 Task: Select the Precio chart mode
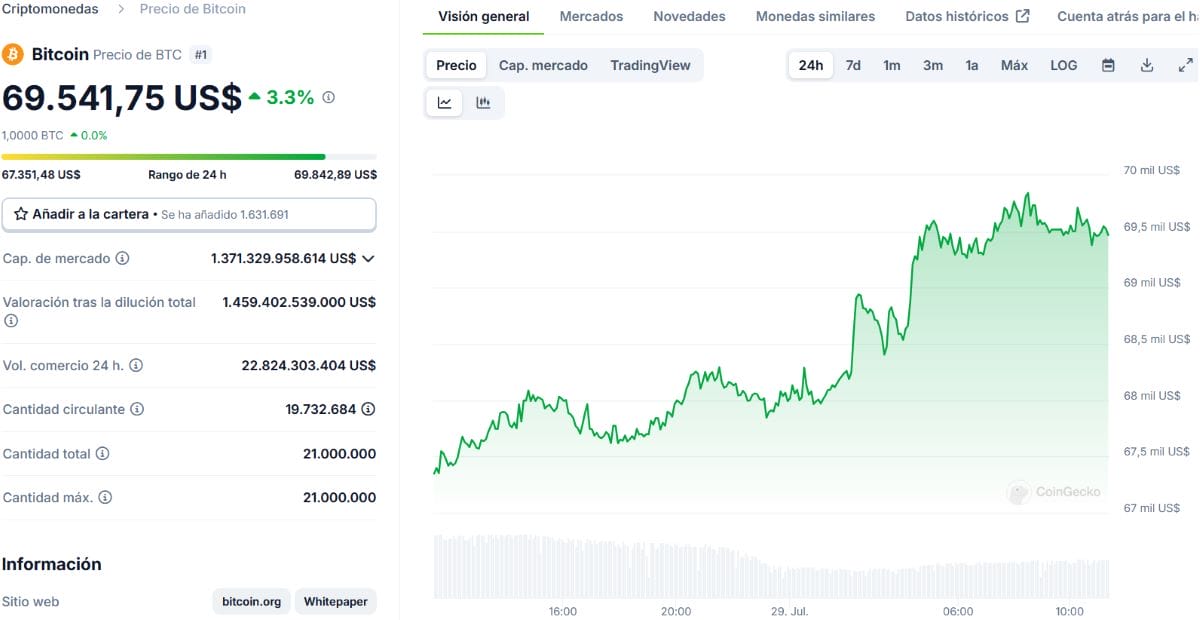click(x=457, y=65)
